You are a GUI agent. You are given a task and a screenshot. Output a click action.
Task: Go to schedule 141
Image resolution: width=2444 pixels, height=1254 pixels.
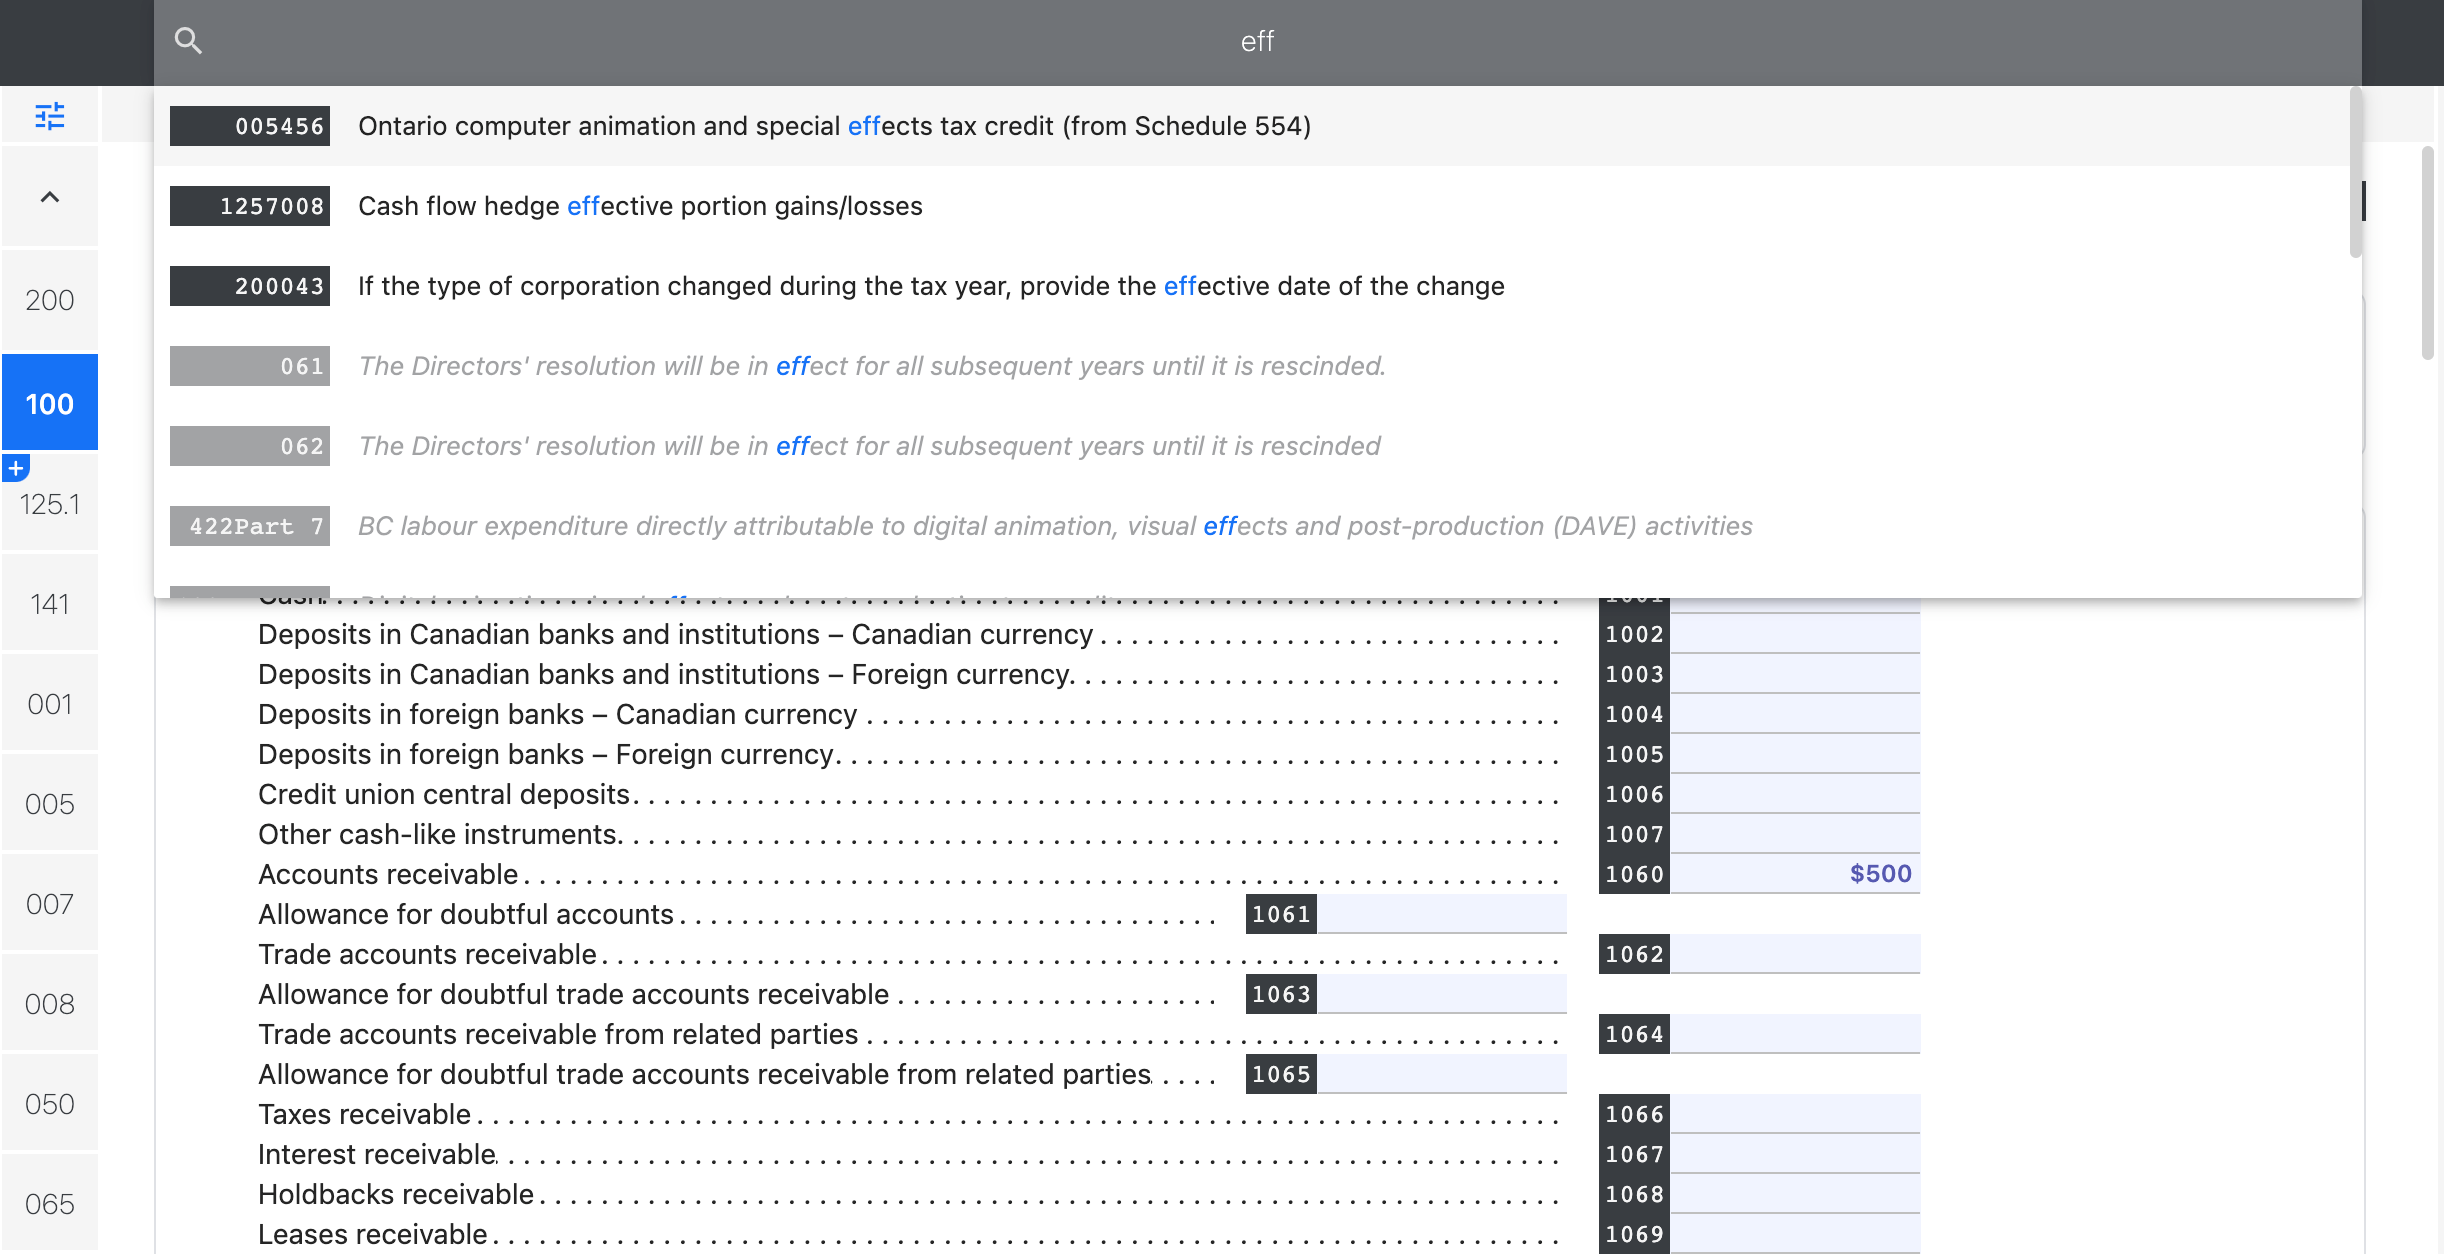pyautogui.click(x=49, y=604)
